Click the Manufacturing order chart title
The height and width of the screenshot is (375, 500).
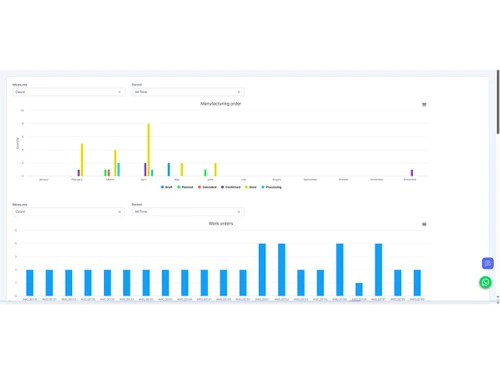(221, 104)
